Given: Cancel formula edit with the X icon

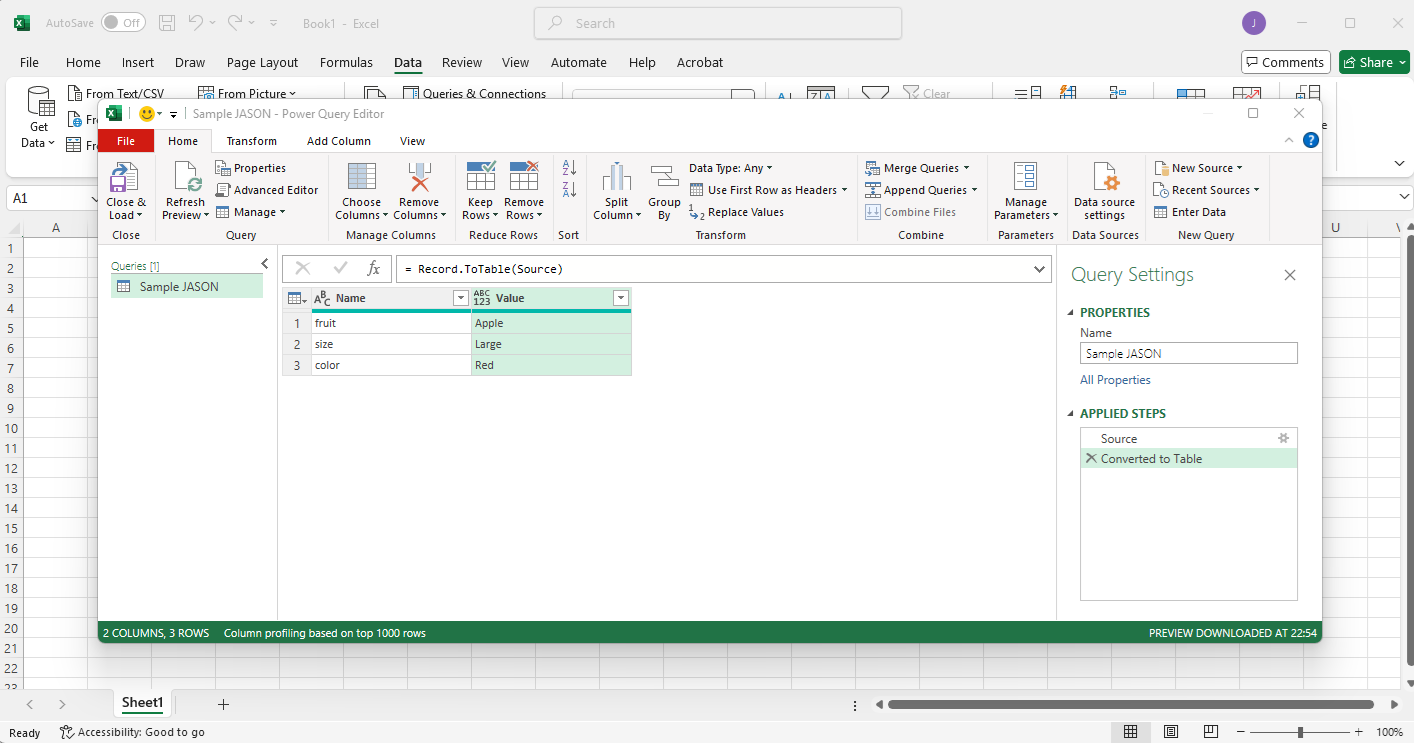Looking at the screenshot, I should pyautogui.click(x=303, y=268).
